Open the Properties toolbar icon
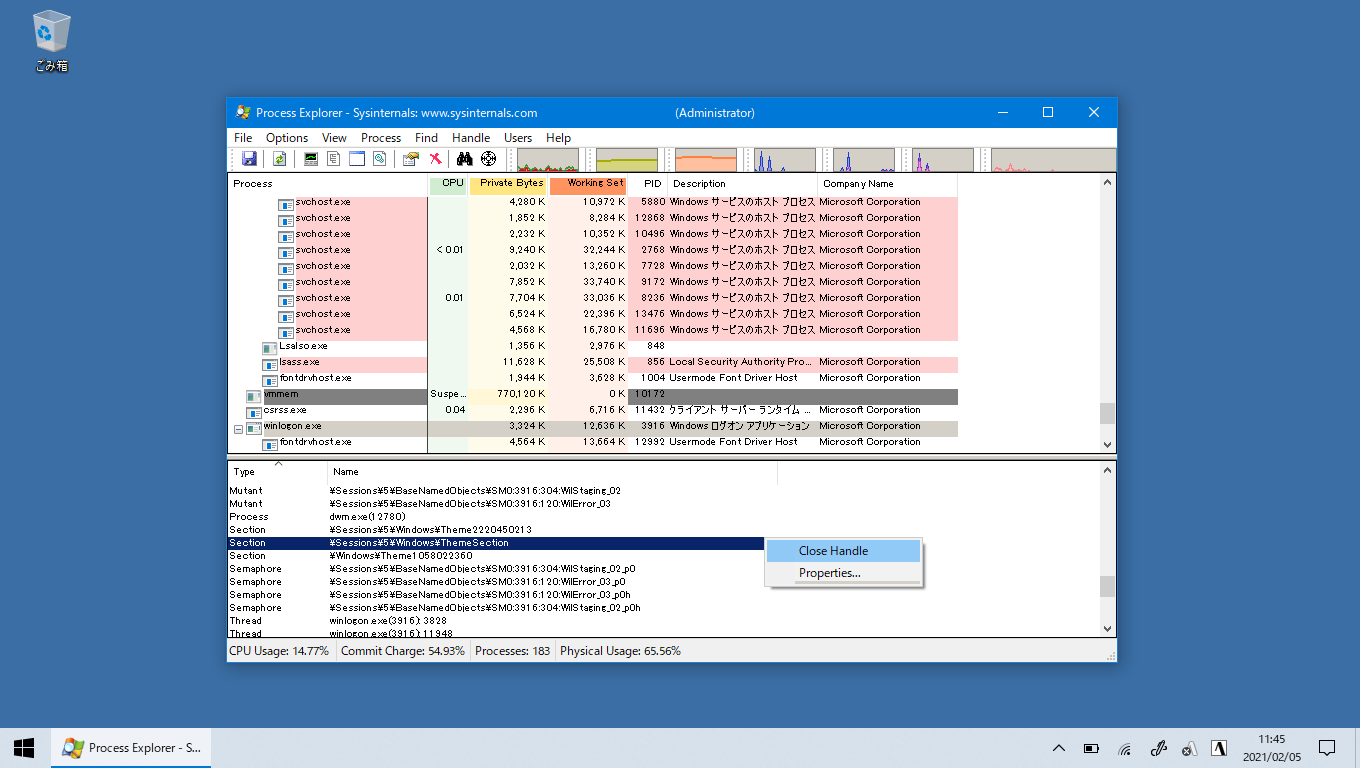 point(410,159)
